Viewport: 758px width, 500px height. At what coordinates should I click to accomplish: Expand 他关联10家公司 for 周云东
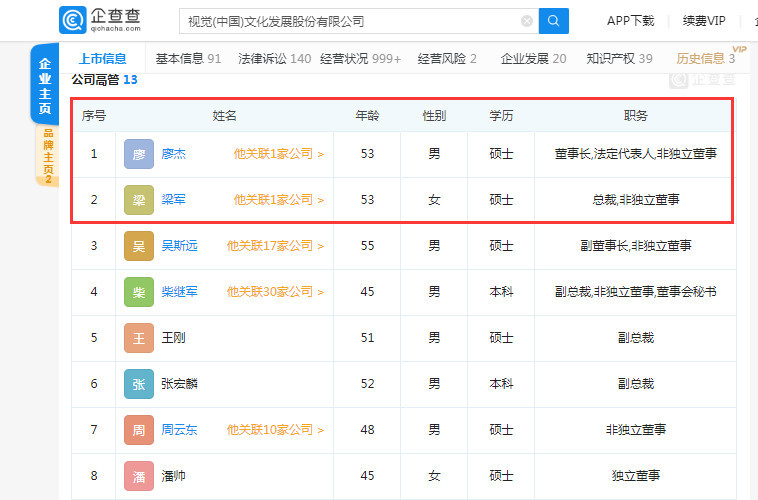(x=276, y=429)
